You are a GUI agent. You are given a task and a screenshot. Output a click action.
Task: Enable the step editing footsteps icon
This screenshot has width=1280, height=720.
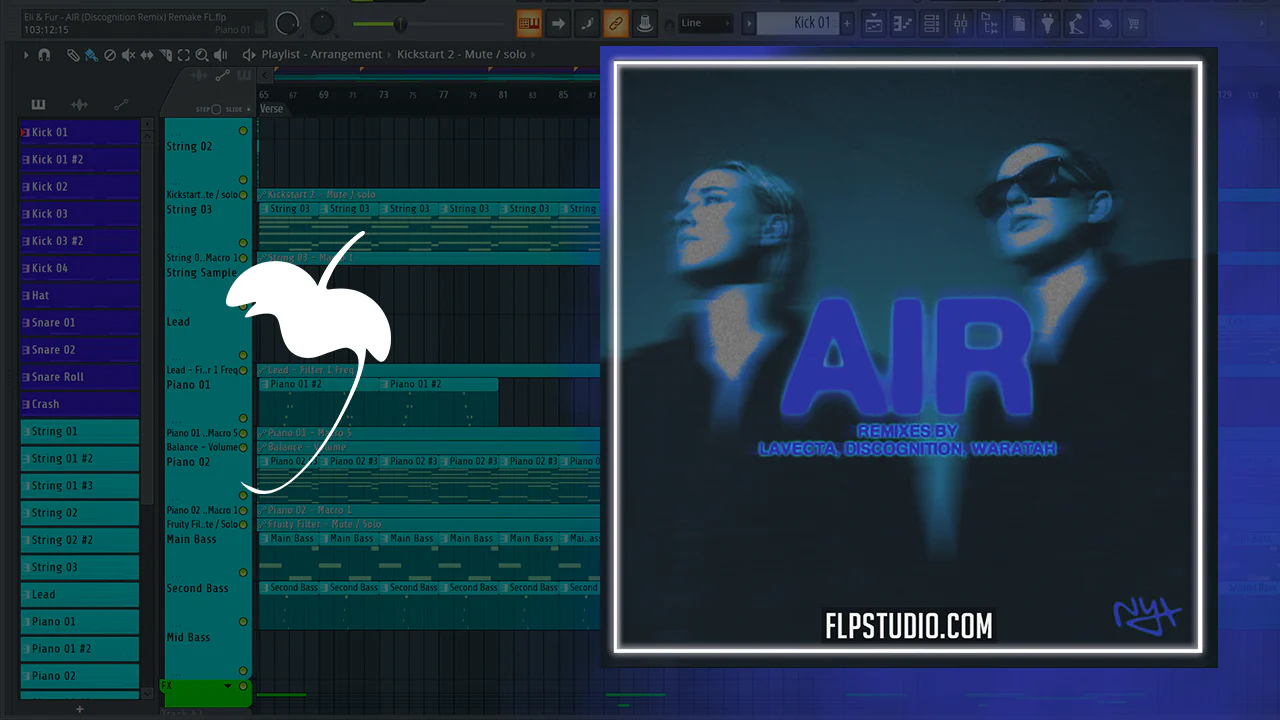pyautogui.click(x=587, y=23)
